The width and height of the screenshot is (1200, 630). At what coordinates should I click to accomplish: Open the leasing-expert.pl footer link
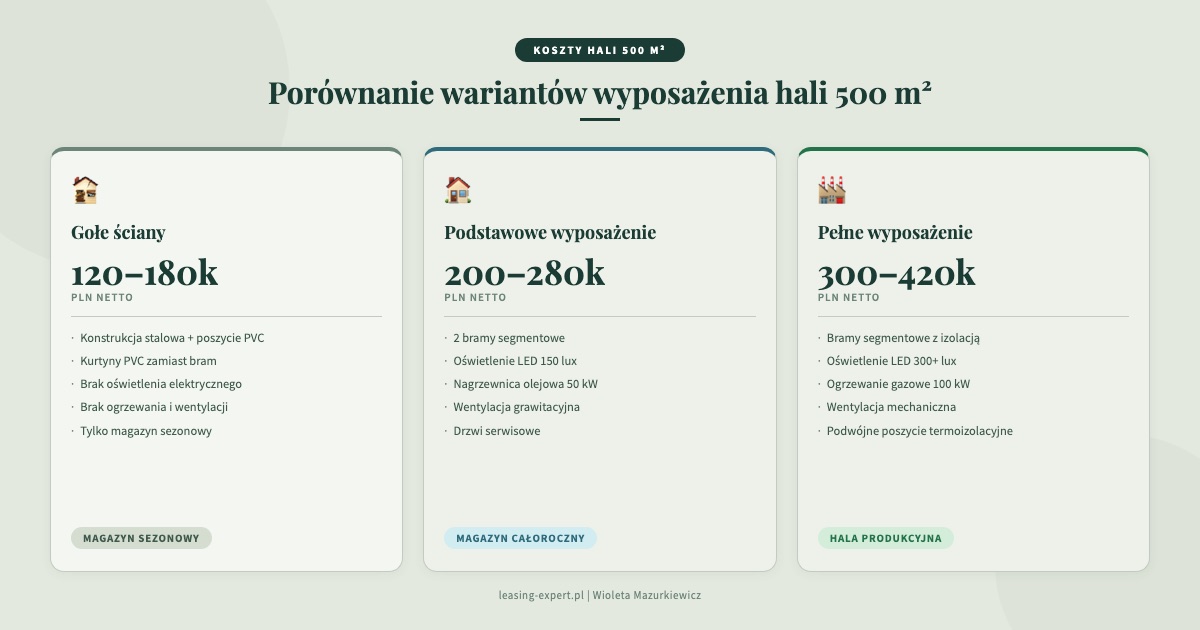point(541,594)
